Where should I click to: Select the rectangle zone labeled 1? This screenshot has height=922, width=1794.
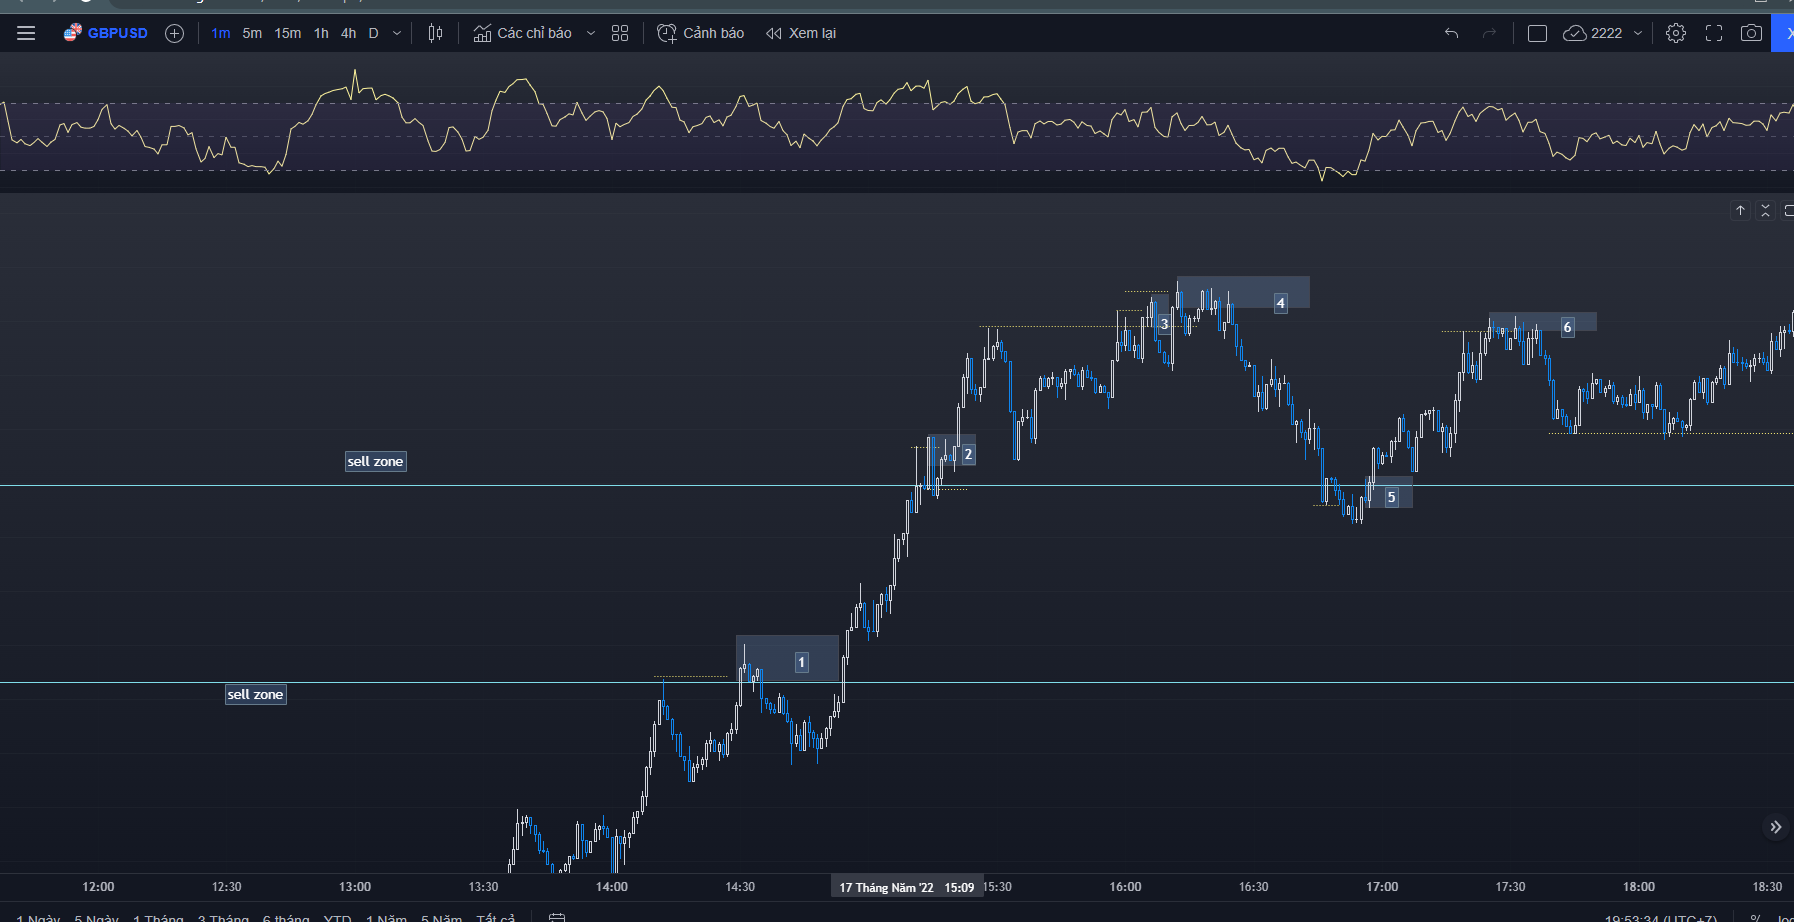pyautogui.click(x=787, y=659)
